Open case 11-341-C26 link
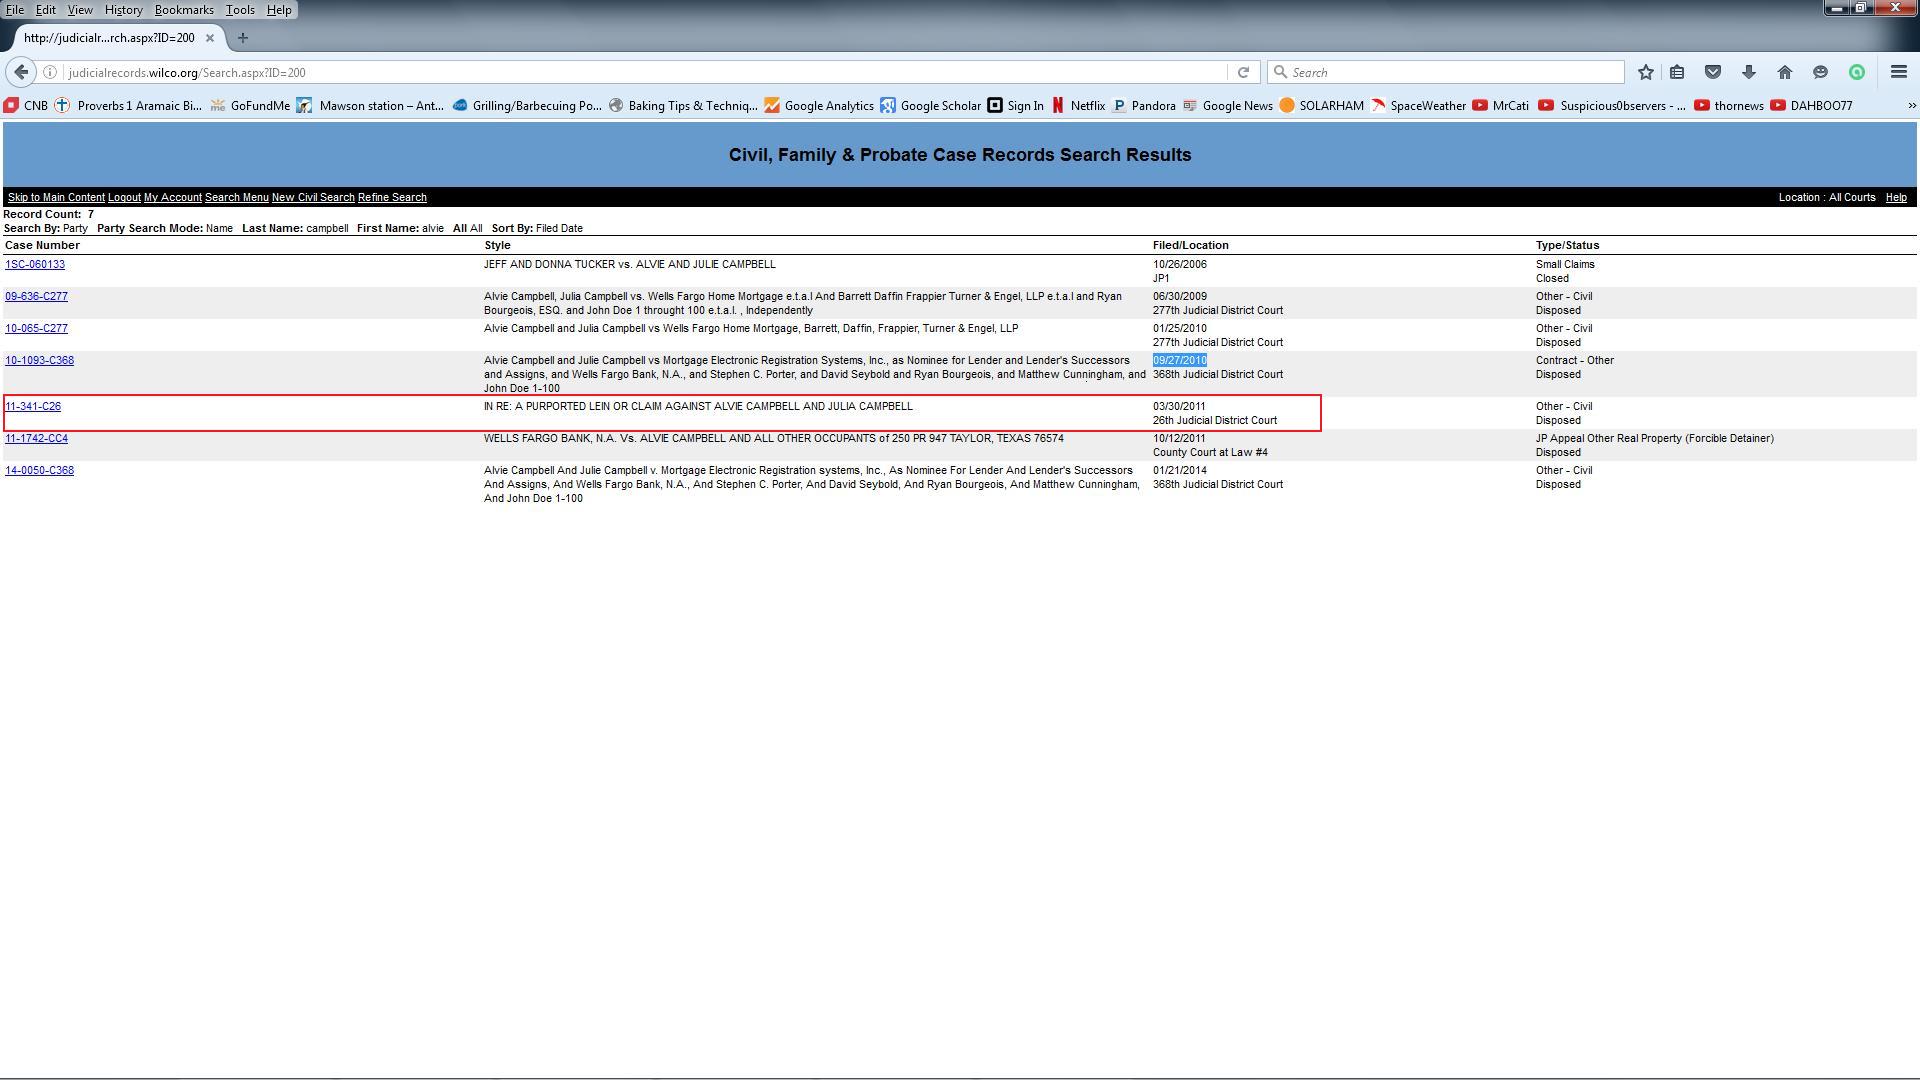 coord(33,407)
